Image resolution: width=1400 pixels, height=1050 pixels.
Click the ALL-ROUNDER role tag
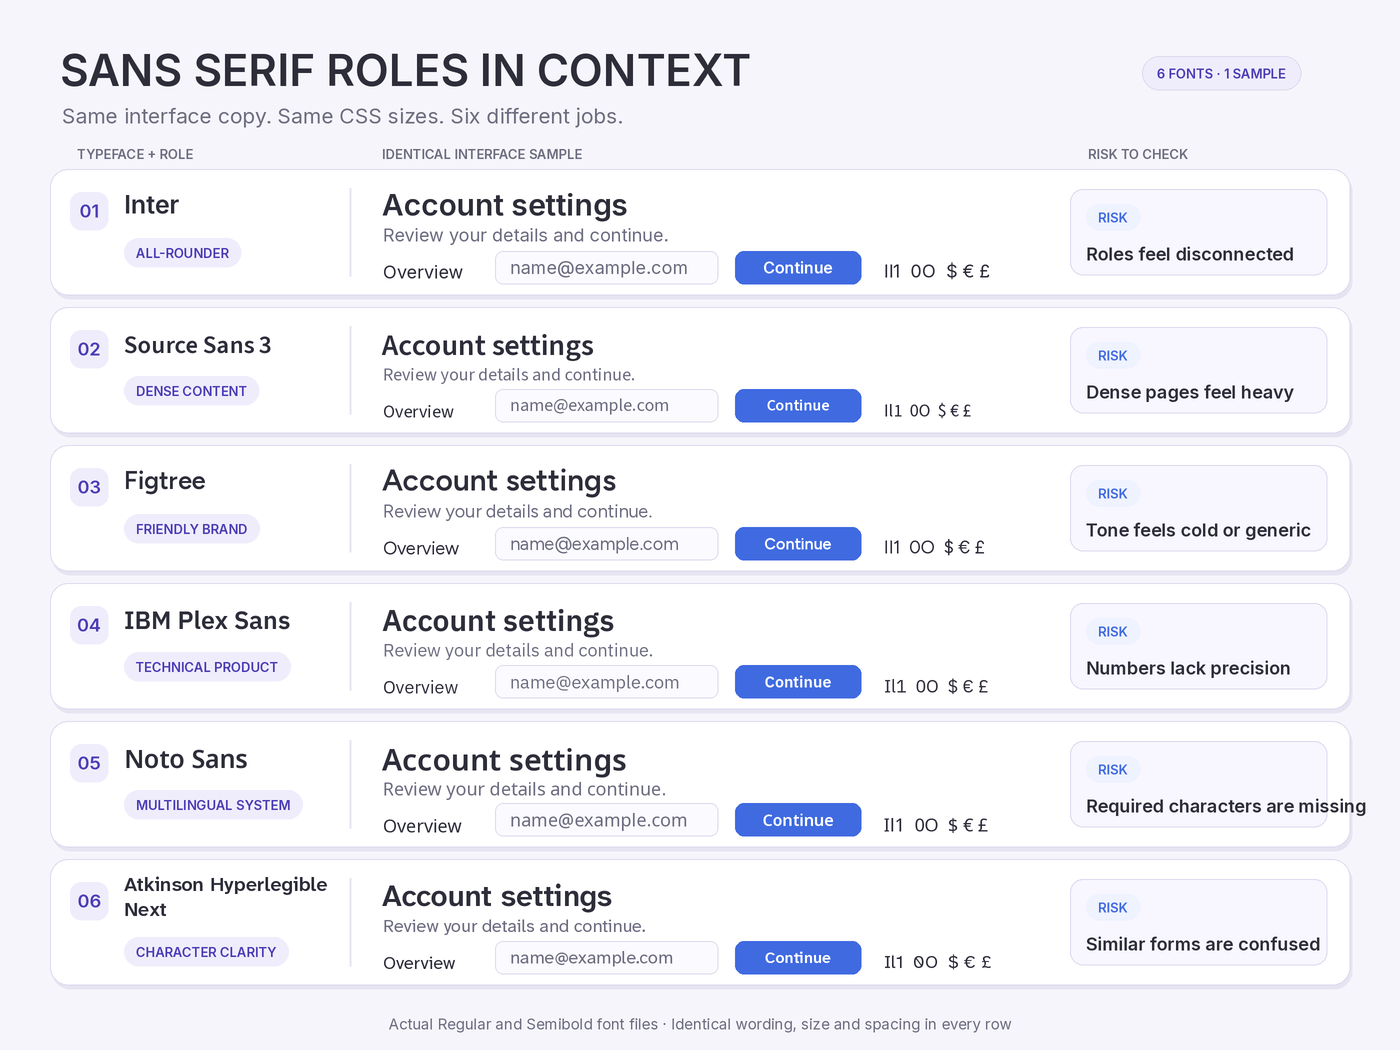tap(182, 253)
